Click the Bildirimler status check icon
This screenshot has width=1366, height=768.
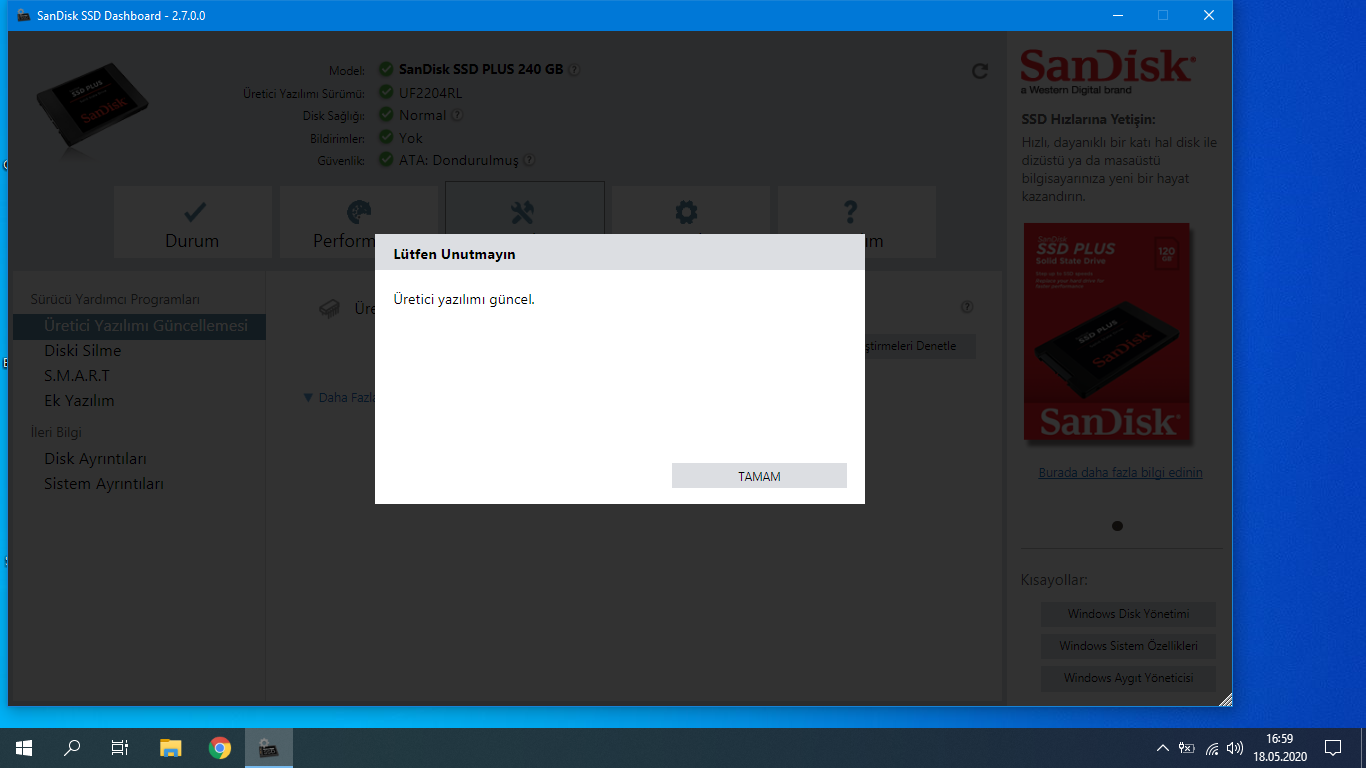click(386, 138)
